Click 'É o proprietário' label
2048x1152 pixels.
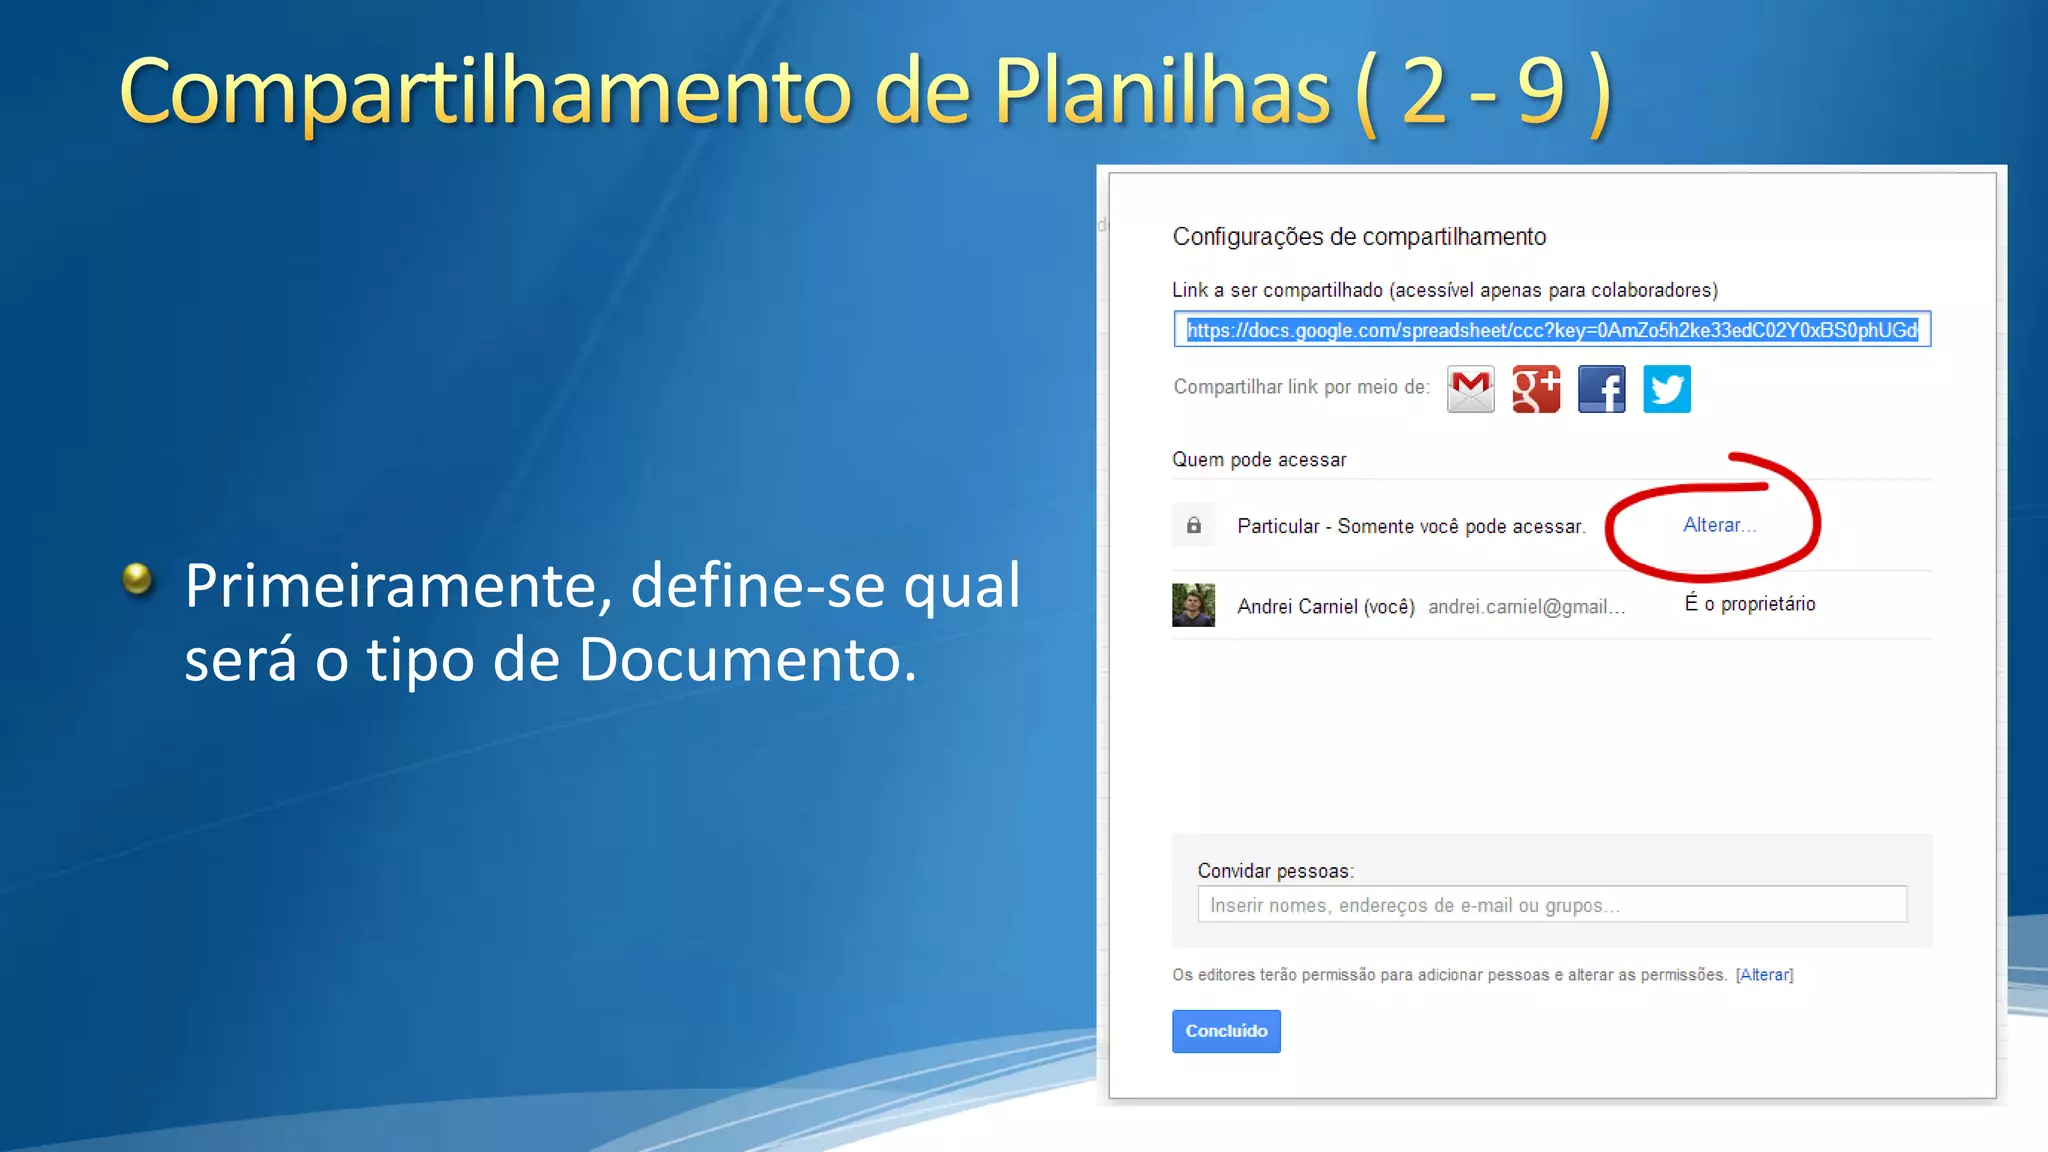(x=1750, y=603)
